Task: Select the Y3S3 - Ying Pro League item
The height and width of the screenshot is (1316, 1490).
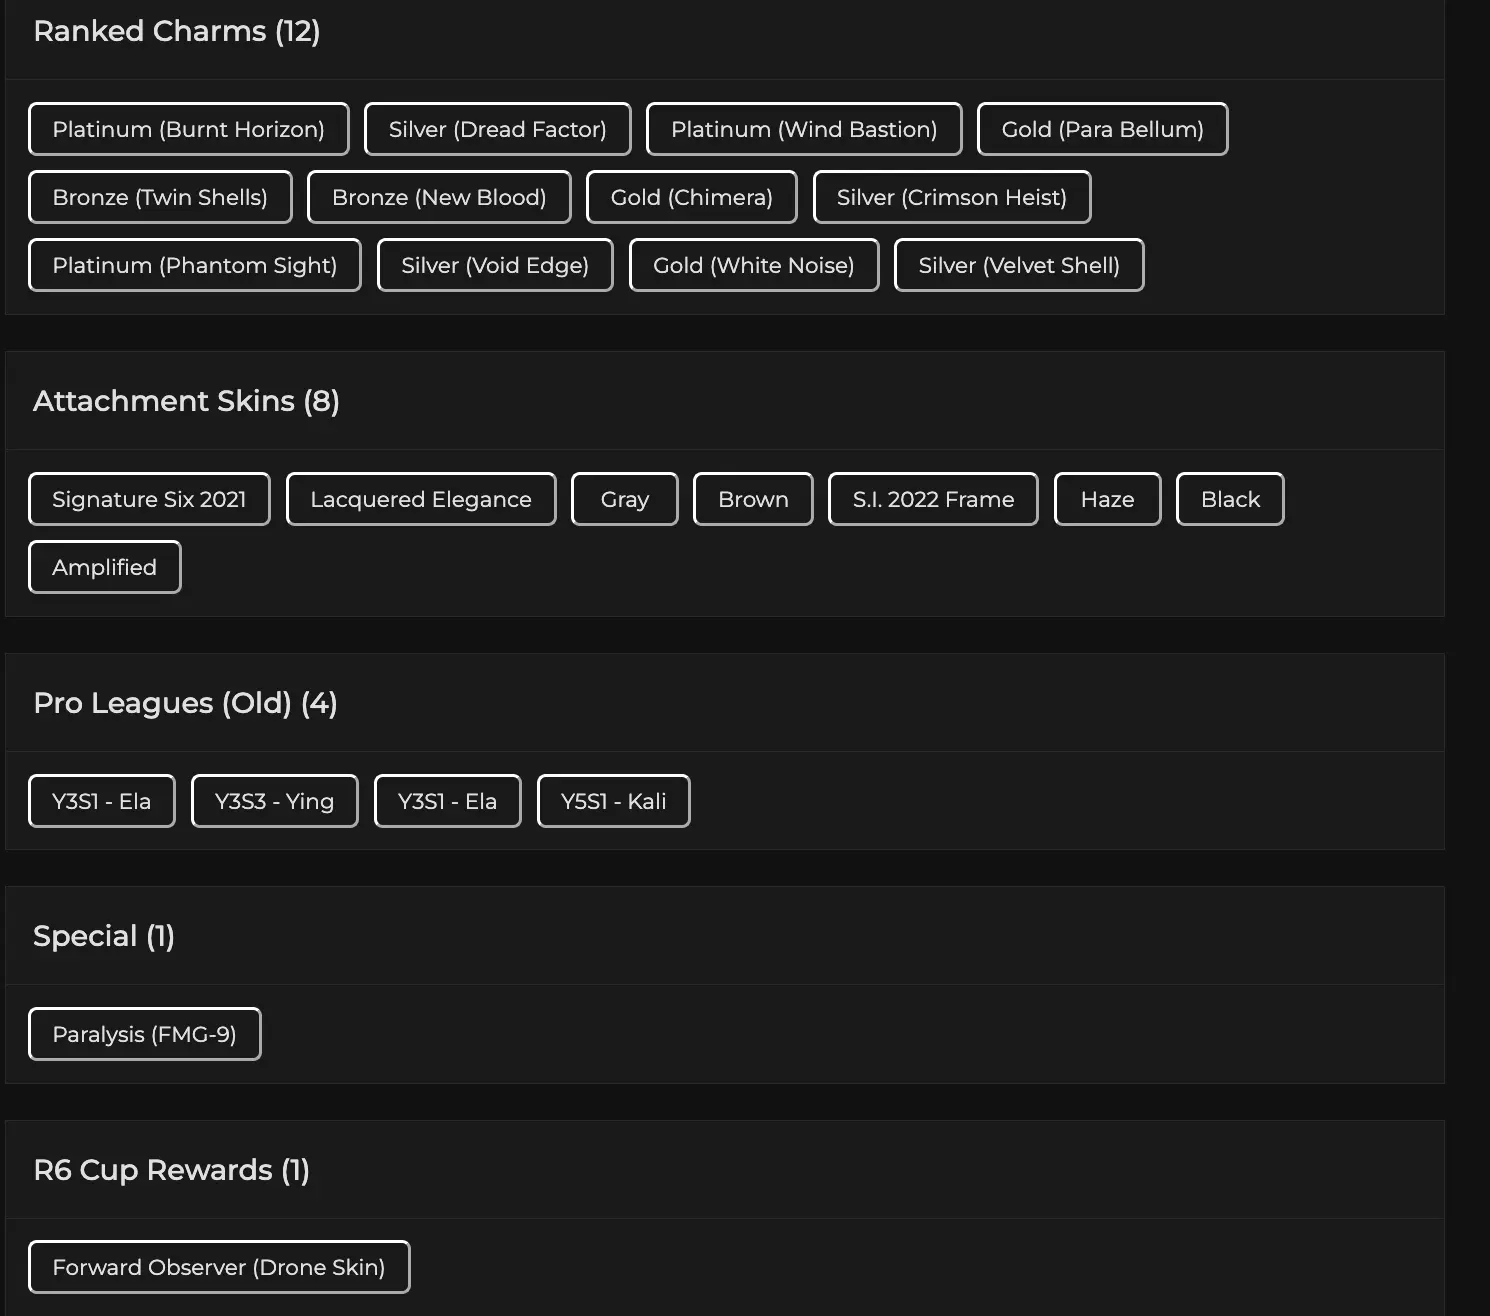Action: (274, 801)
